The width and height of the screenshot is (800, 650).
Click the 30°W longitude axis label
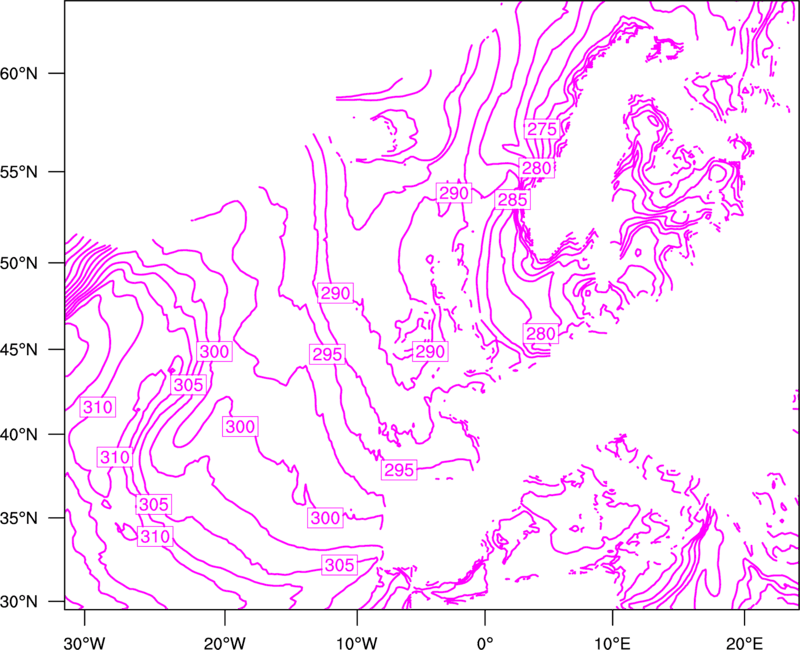click(x=85, y=642)
